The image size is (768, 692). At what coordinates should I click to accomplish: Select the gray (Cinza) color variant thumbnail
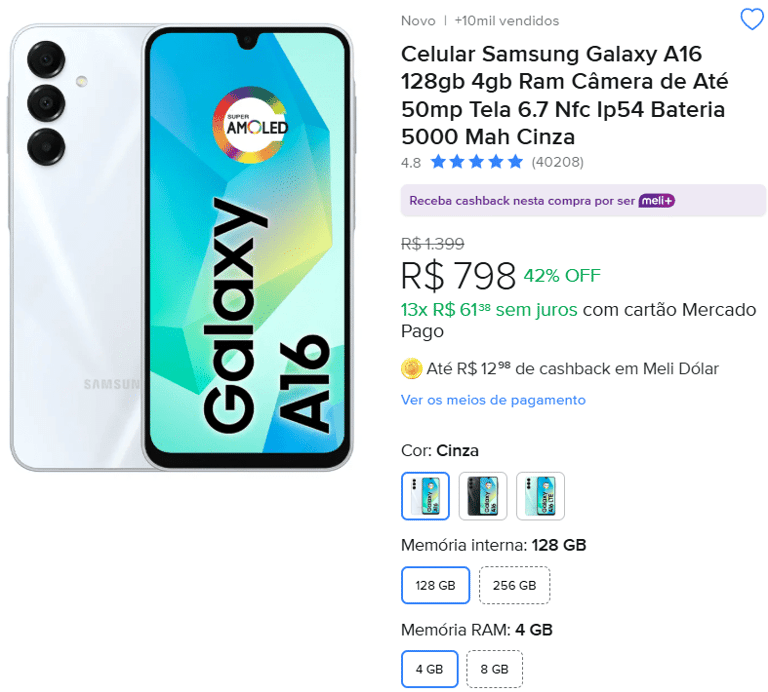(x=425, y=496)
